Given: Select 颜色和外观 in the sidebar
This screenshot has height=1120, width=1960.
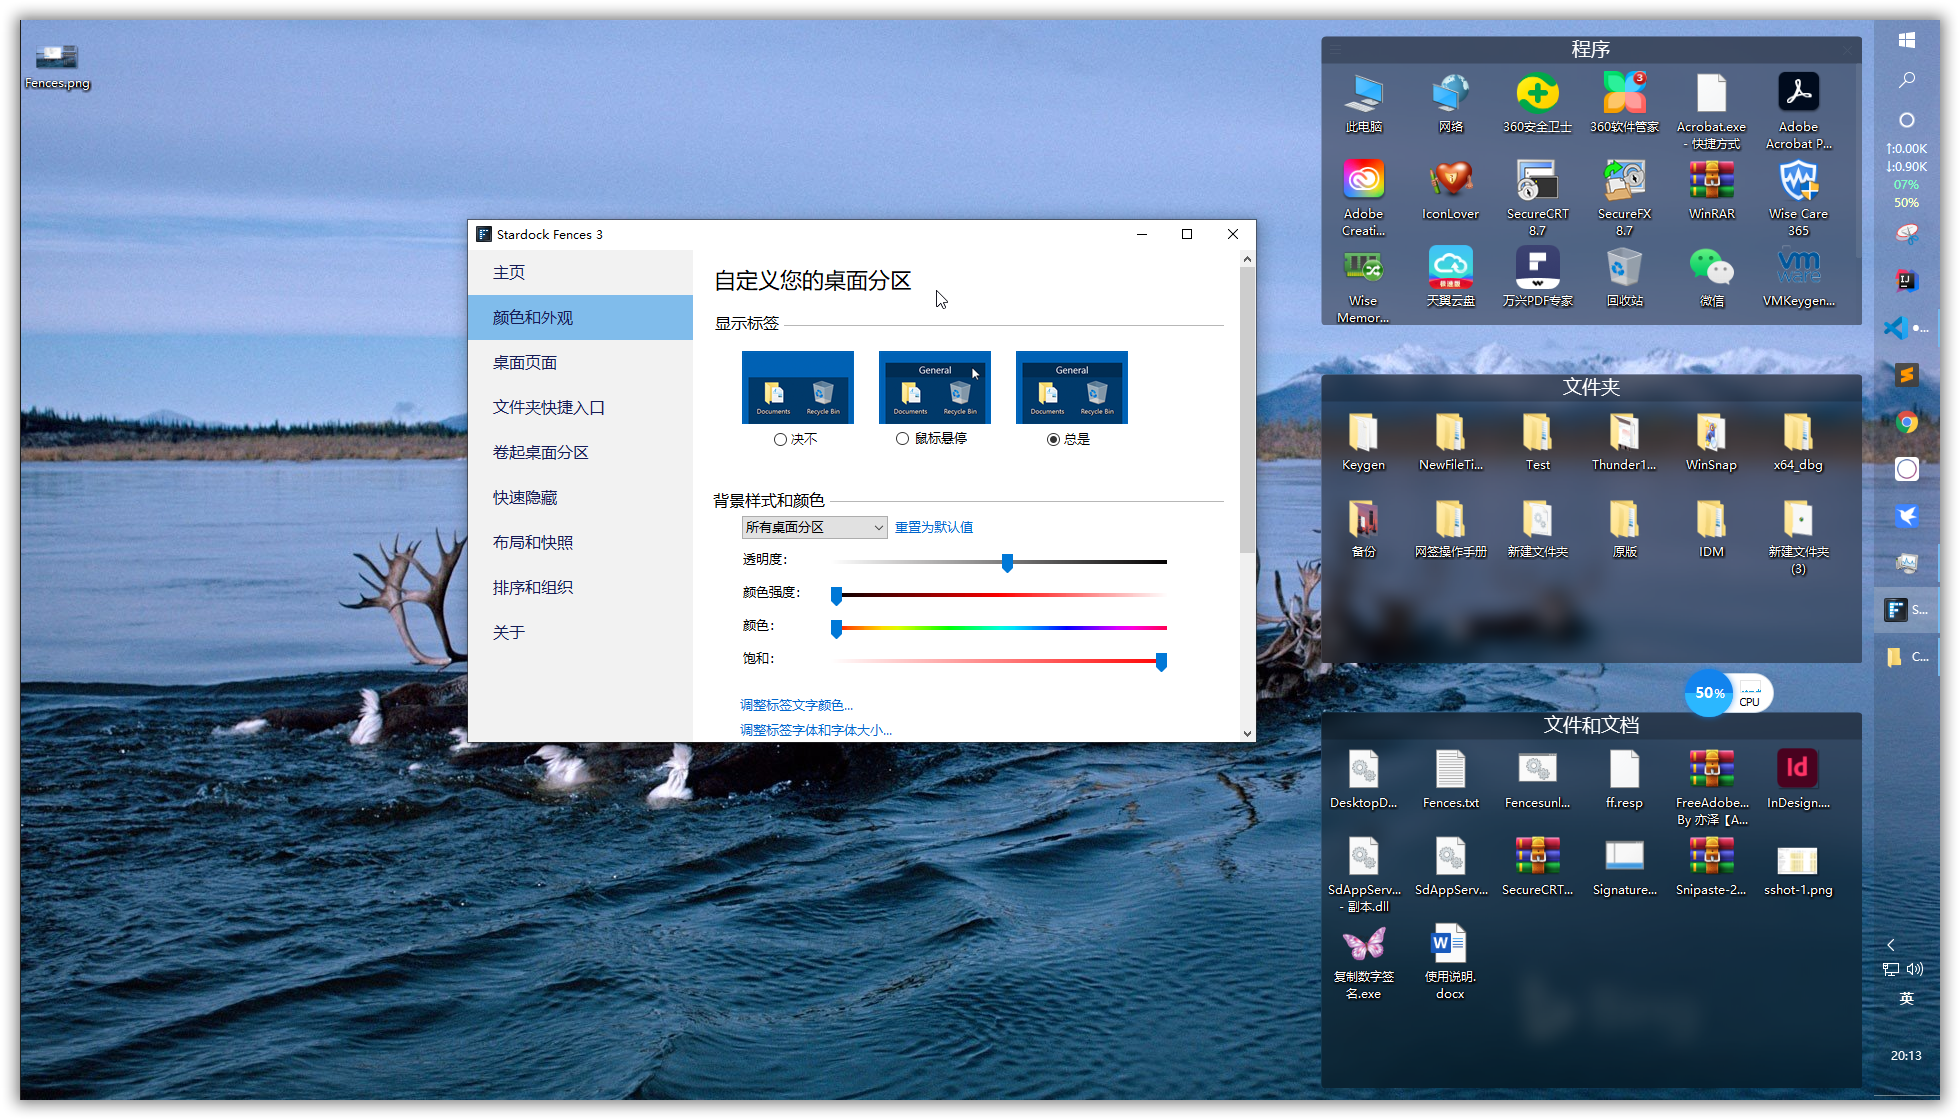Looking at the screenshot, I should pos(580,317).
